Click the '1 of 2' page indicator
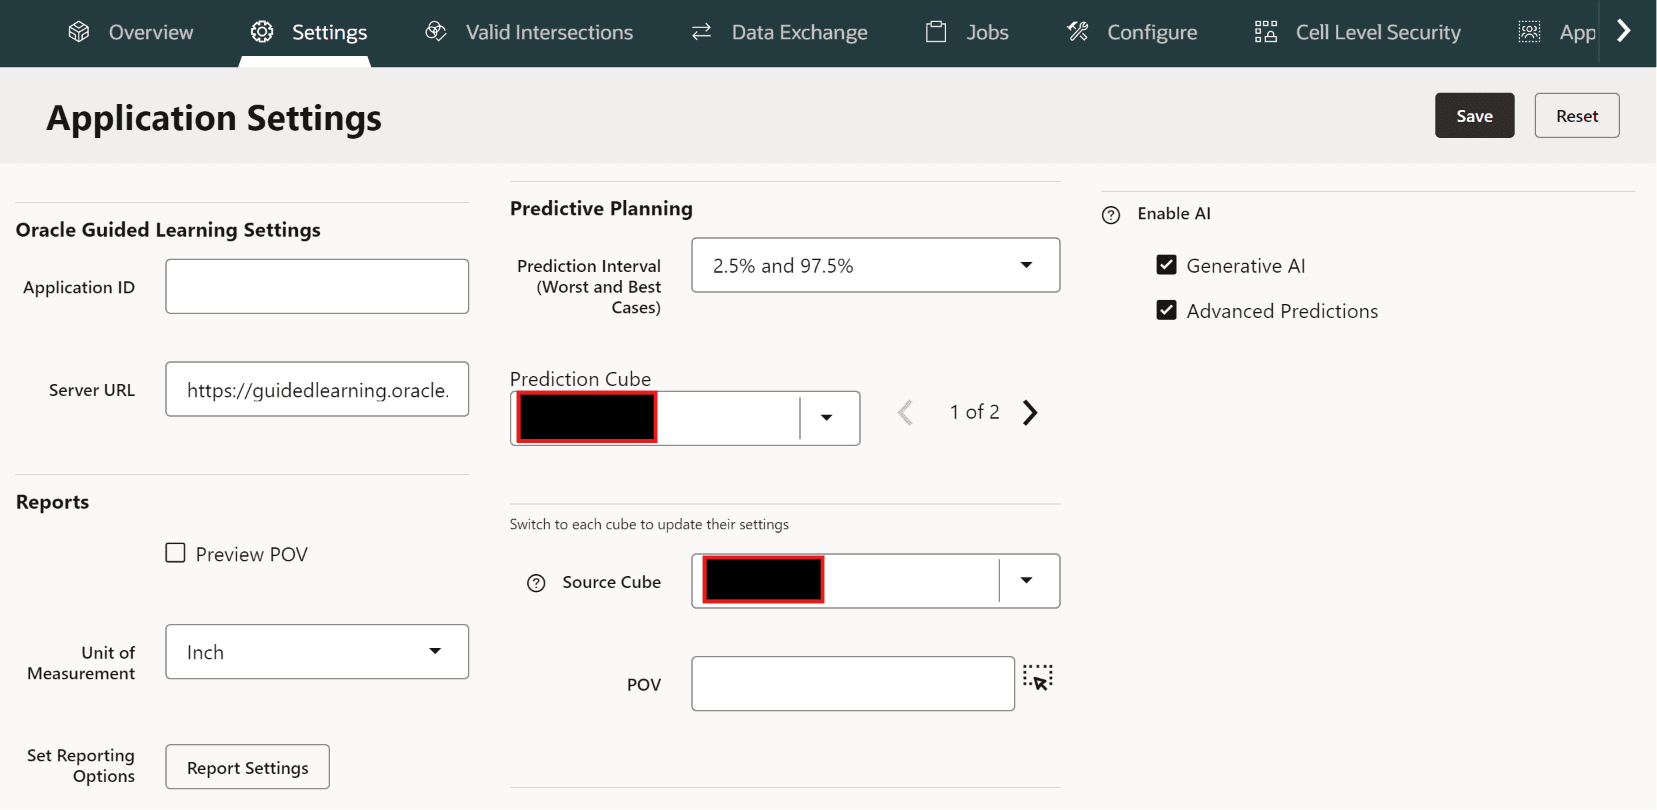 tap(975, 412)
